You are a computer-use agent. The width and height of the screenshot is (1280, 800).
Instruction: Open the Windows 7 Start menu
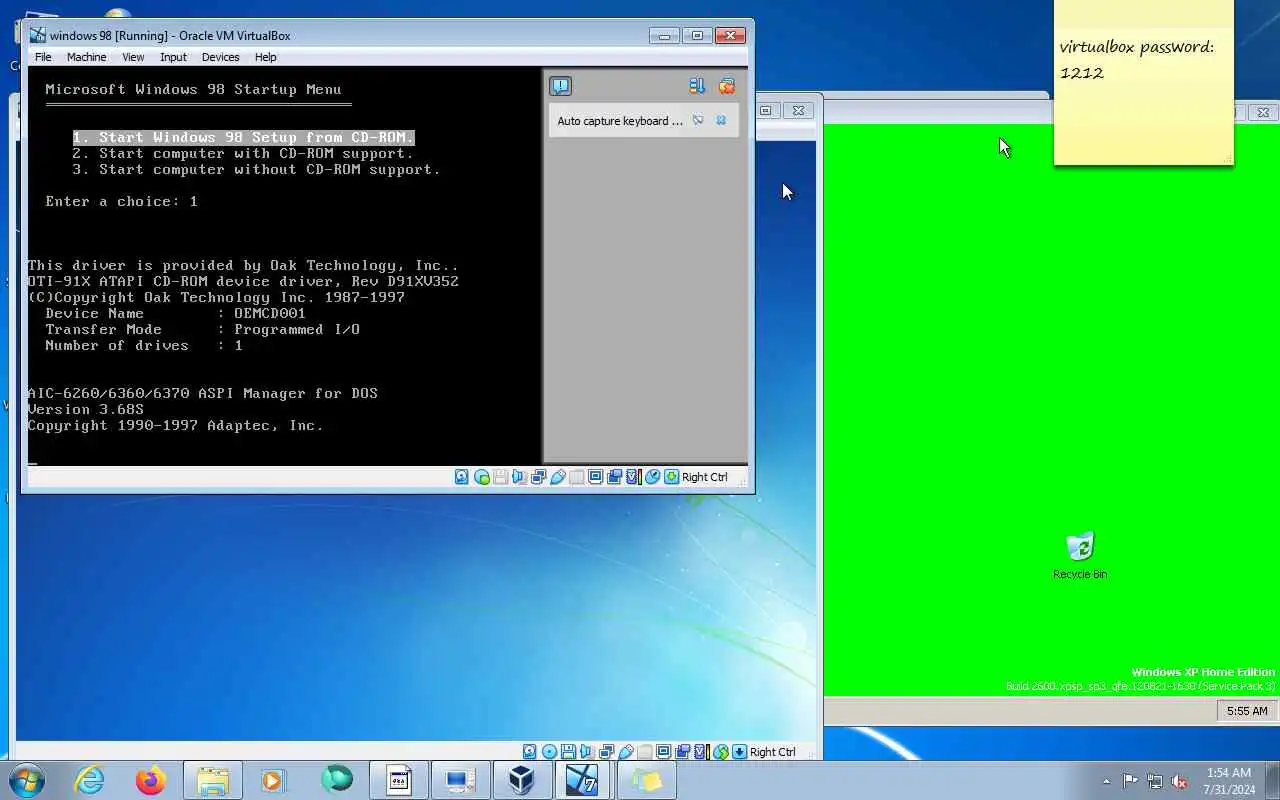[27, 780]
